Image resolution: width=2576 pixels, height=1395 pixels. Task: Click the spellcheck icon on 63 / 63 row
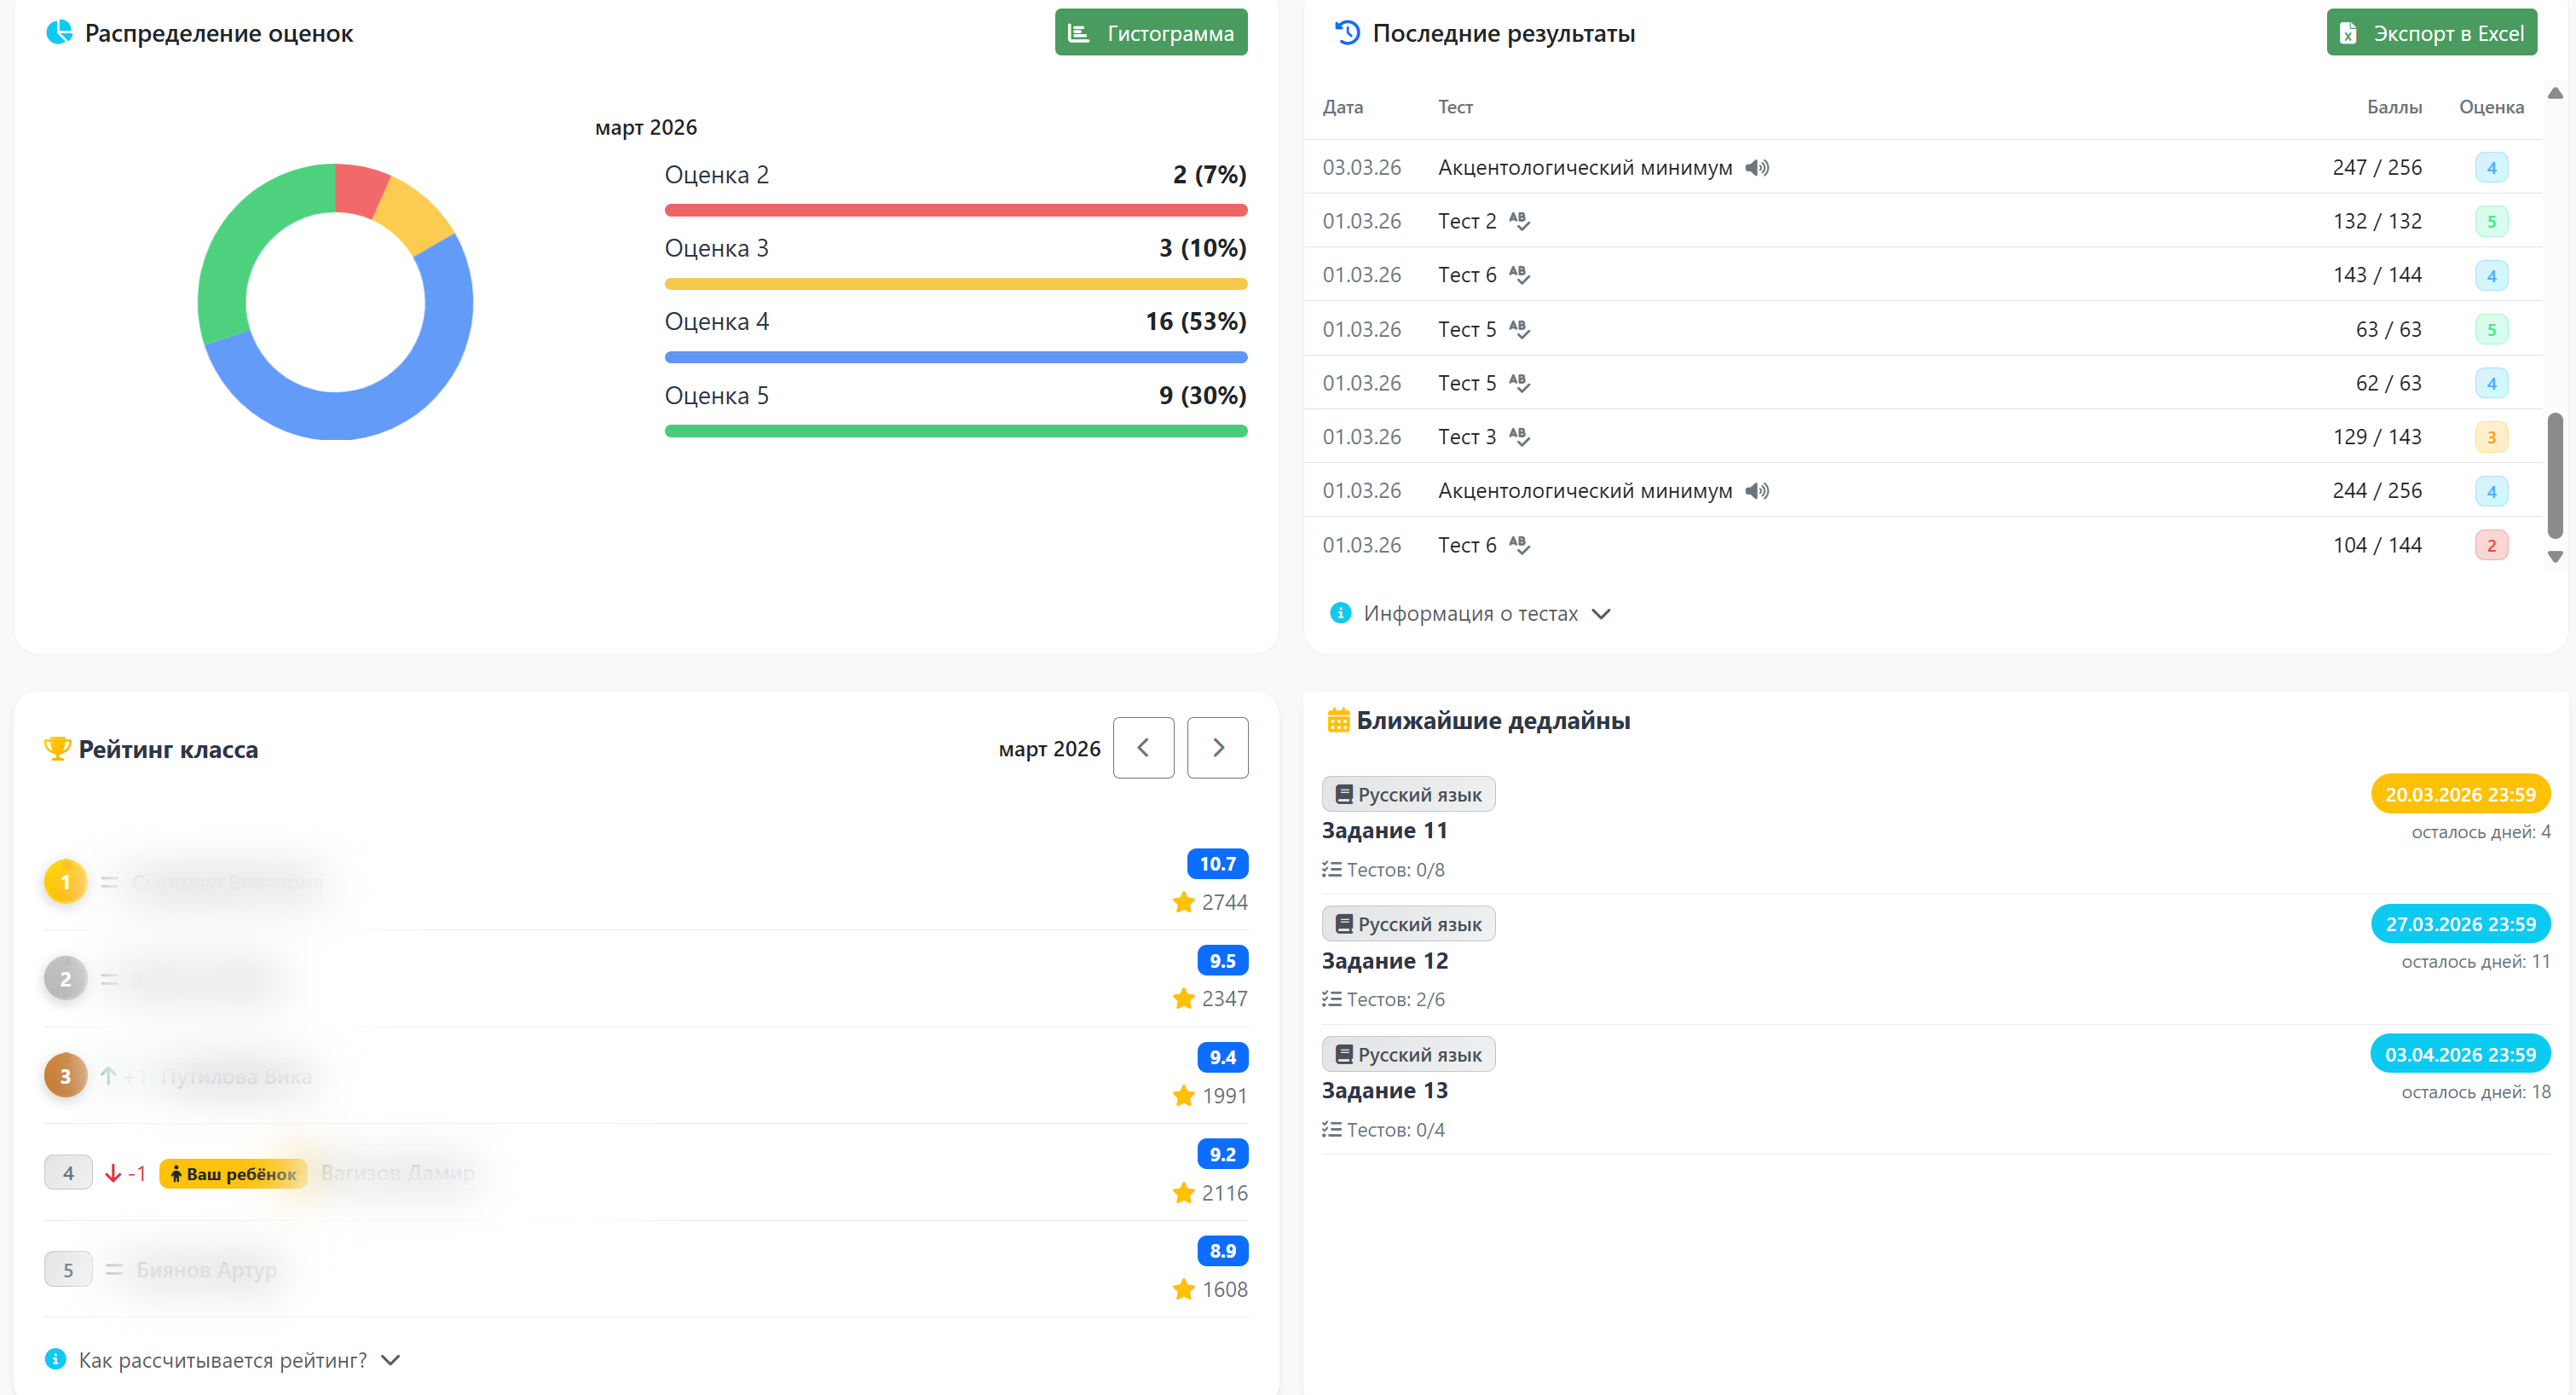[1519, 329]
